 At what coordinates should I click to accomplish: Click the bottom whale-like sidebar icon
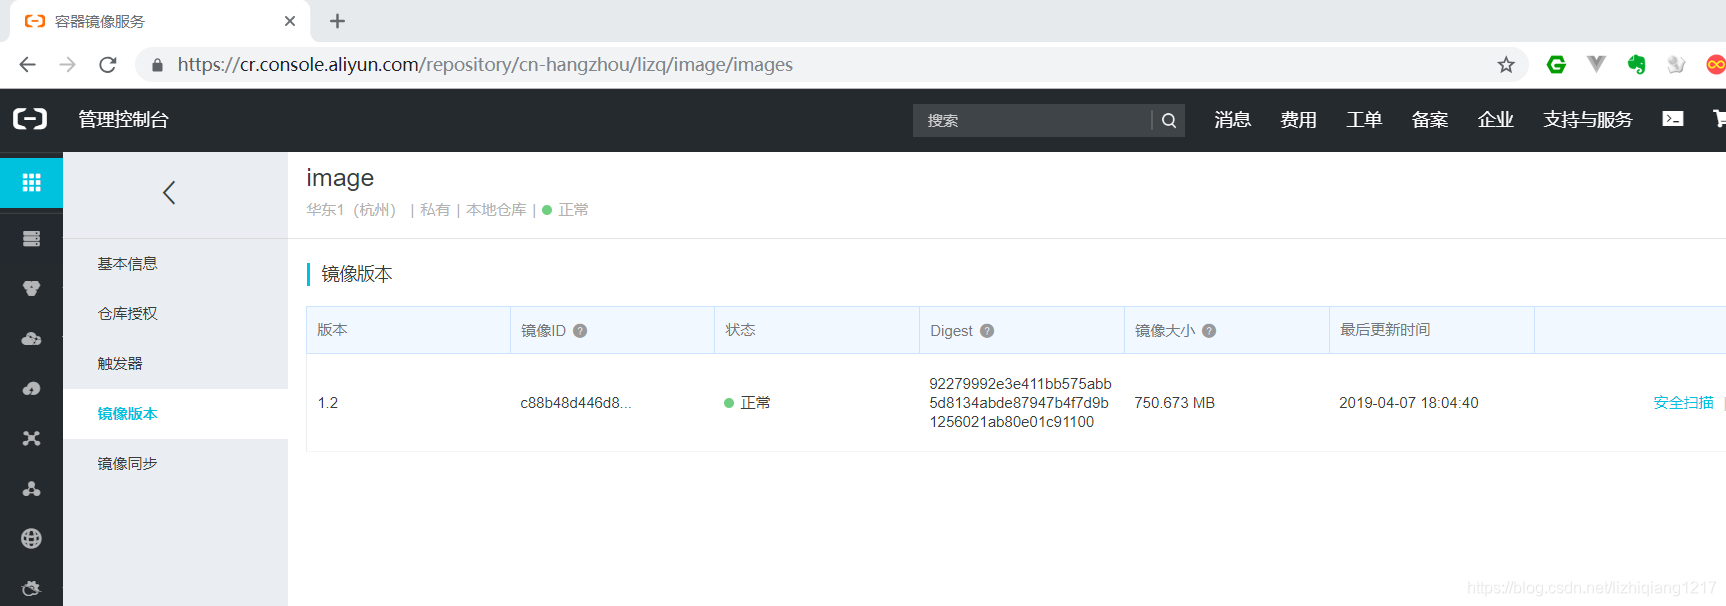tap(31, 588)
